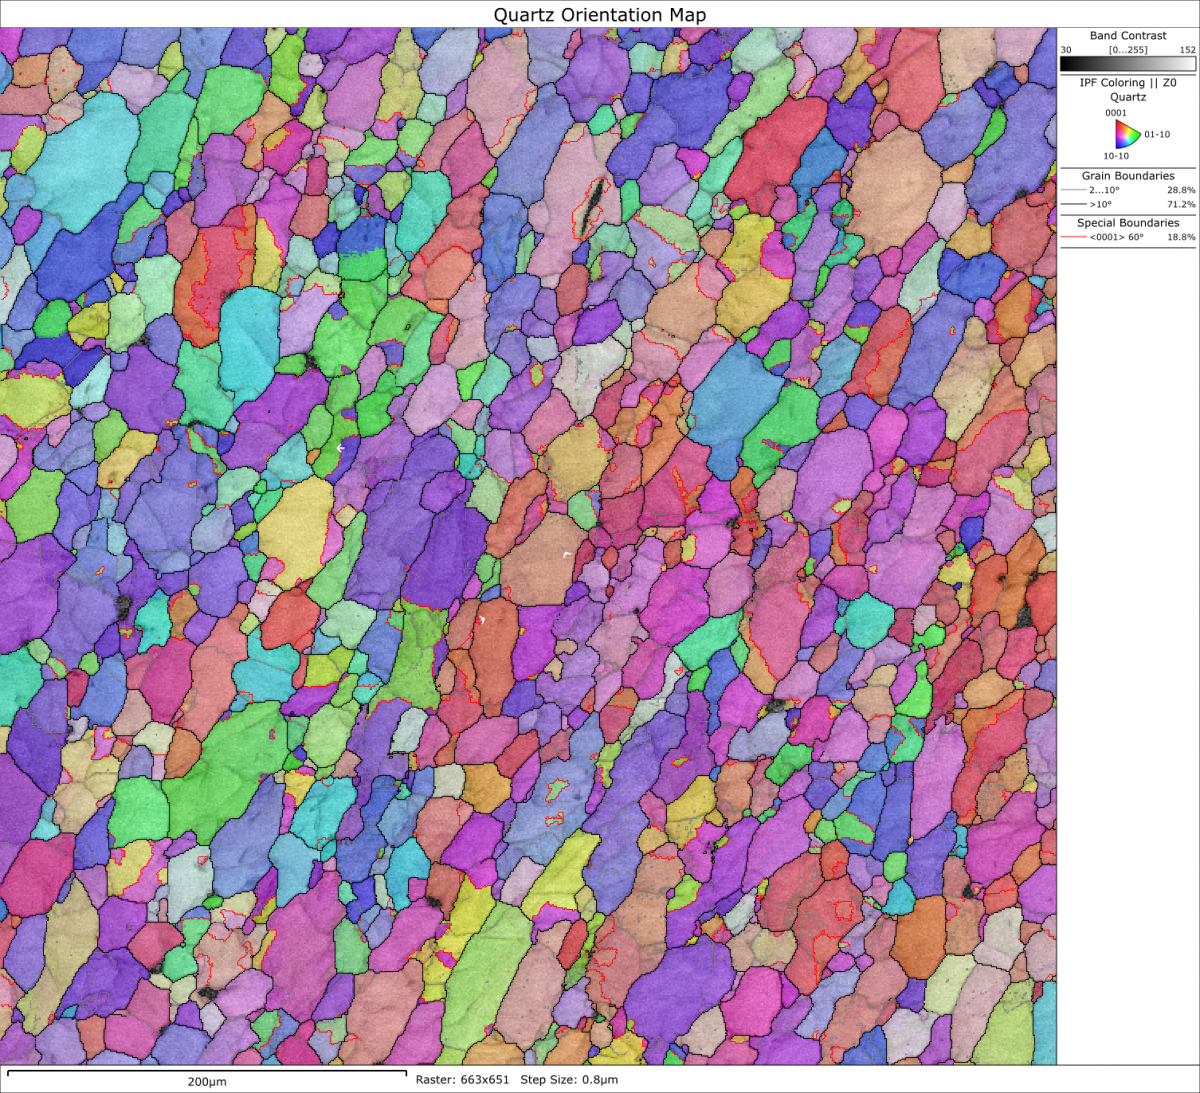Select the Grain Boundaries legend heading
The width and height of the screenshot is (1200, 1093).
pos(1128,176)
